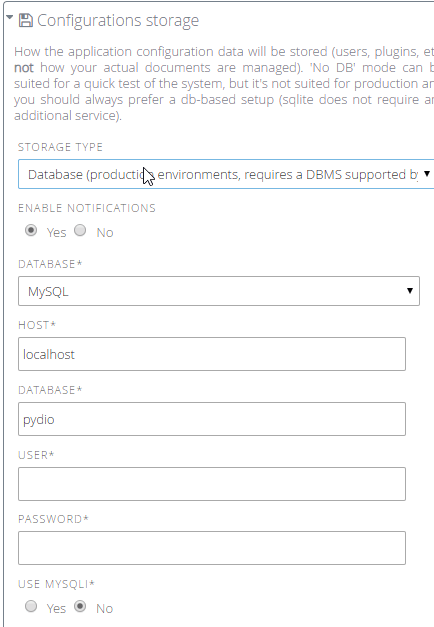This screenshot has height=627, width=434.
Task: Open the MySQL database type dropdown
Action: 219,291
